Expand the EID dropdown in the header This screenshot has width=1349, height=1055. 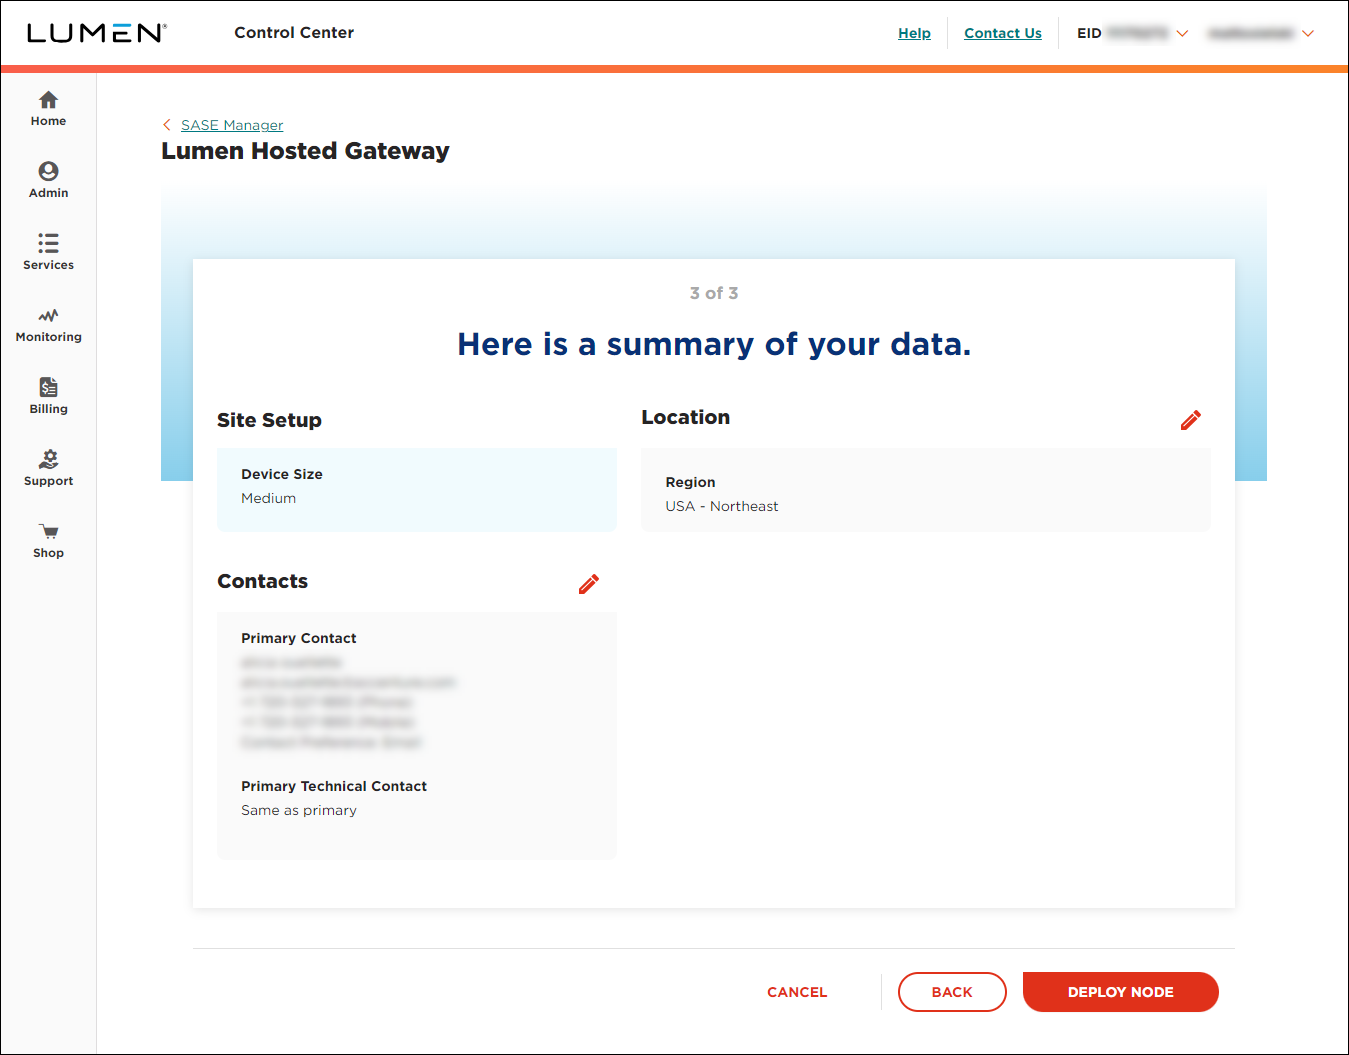[1183, 33]
